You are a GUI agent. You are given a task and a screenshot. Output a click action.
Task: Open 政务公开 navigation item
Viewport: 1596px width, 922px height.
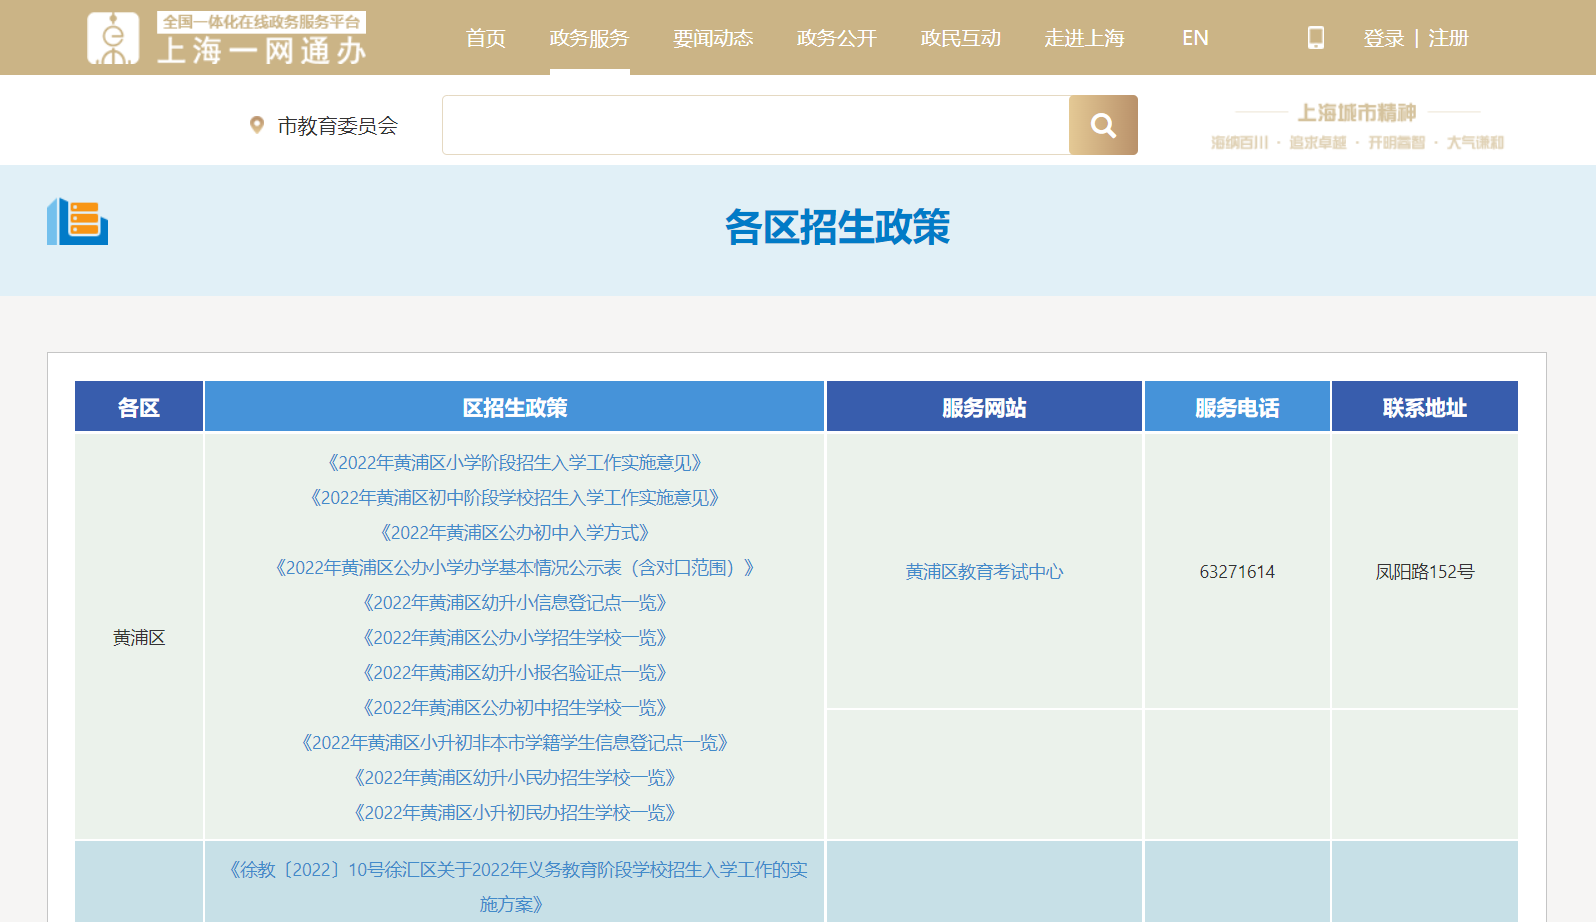coord(837,38)
